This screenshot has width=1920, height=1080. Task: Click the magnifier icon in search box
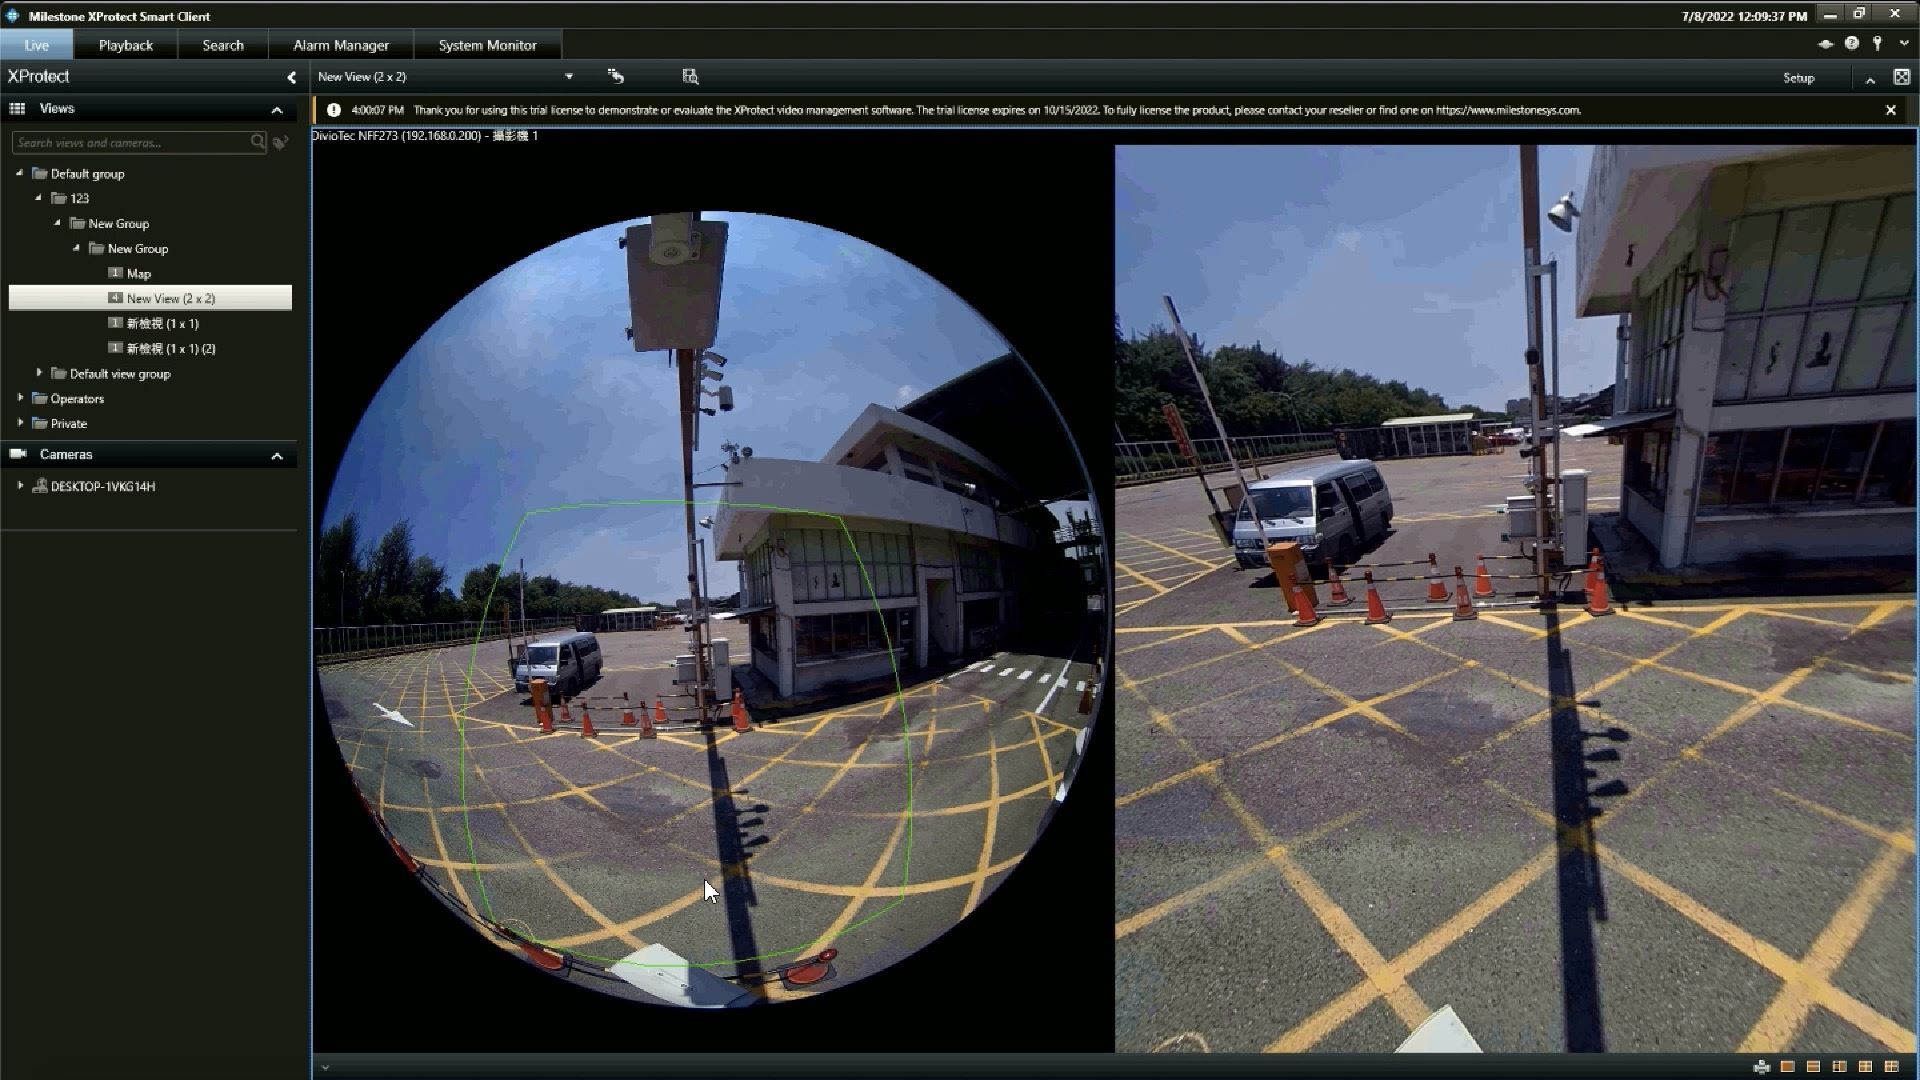coord(257,142)
